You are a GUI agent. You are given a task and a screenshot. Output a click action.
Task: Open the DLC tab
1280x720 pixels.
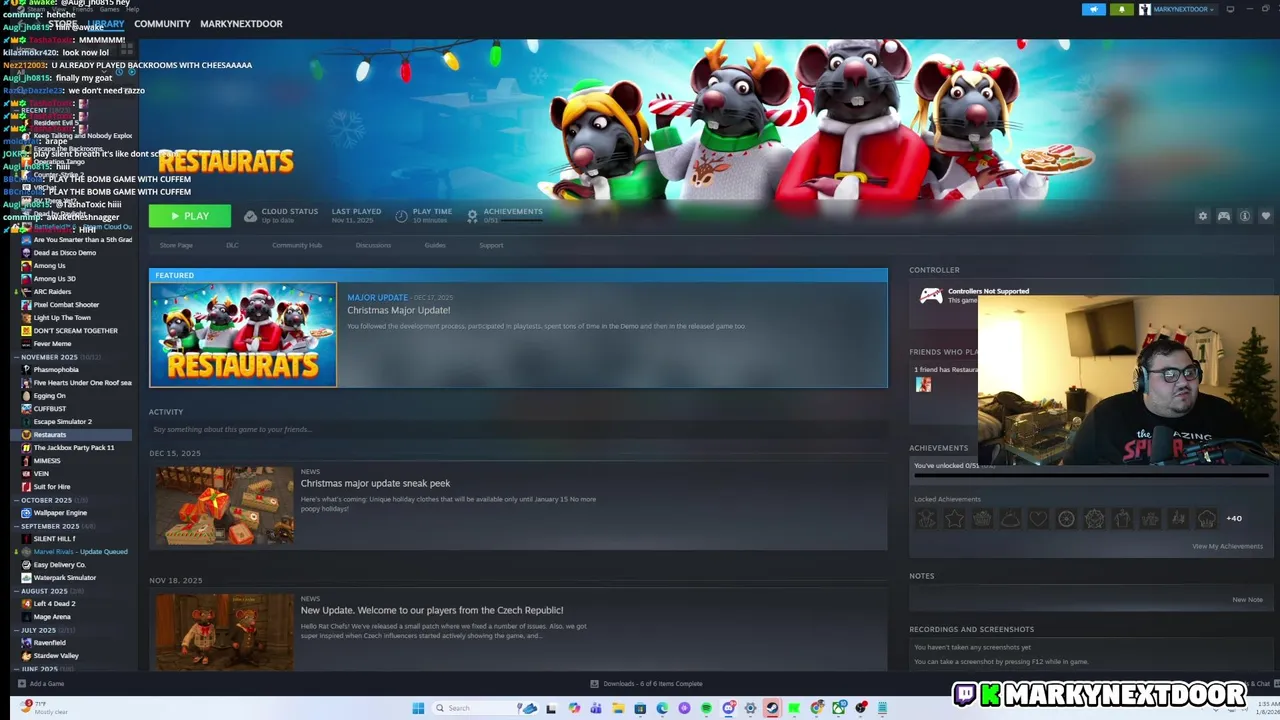[x=232, y=245]
